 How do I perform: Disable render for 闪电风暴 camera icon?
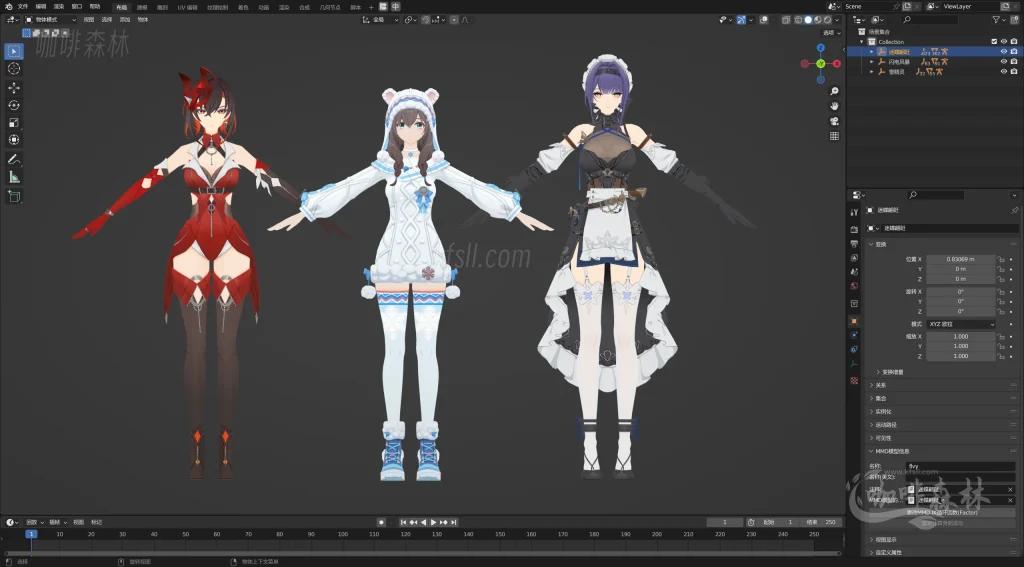coord(1014,61)
